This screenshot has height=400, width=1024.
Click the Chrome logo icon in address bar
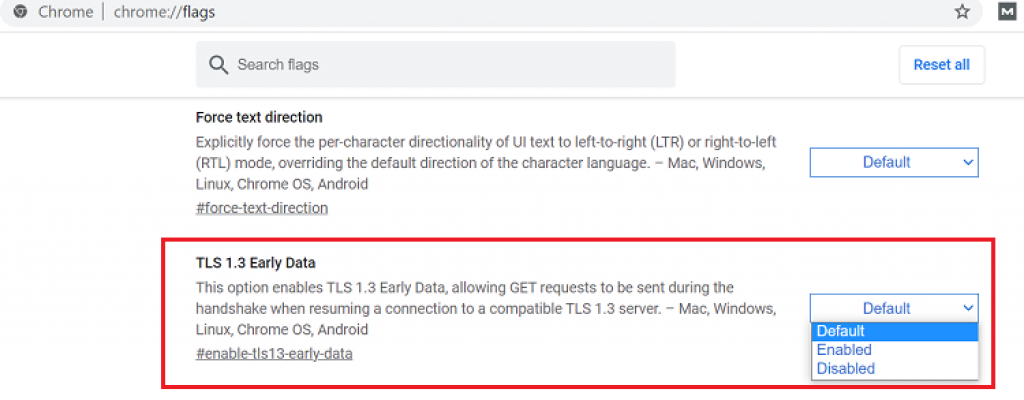pyautogui.click(x=19, y=12)
